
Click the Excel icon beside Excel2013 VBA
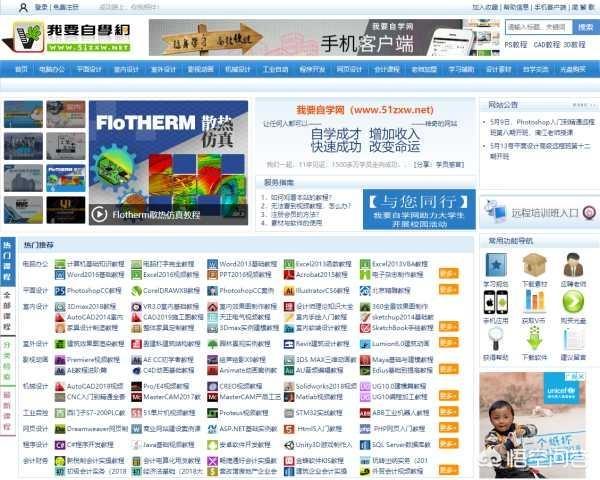(365, 264)
